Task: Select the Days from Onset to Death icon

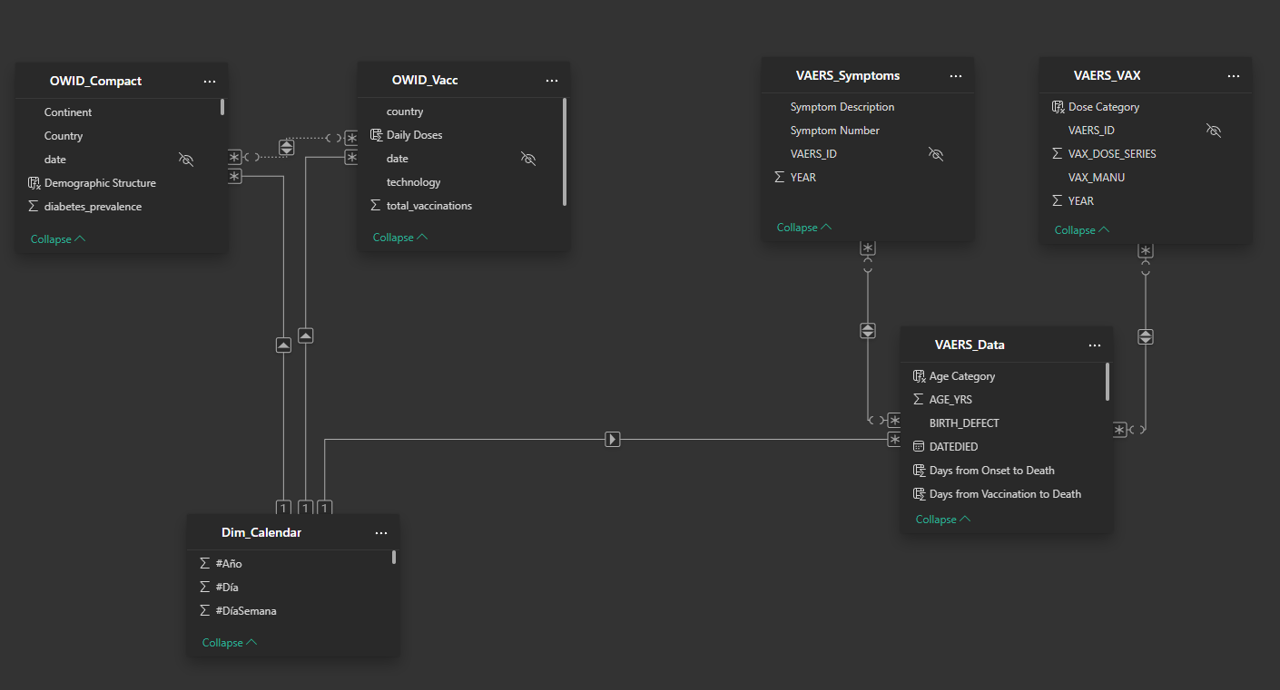Action: (x=919, y=470)
